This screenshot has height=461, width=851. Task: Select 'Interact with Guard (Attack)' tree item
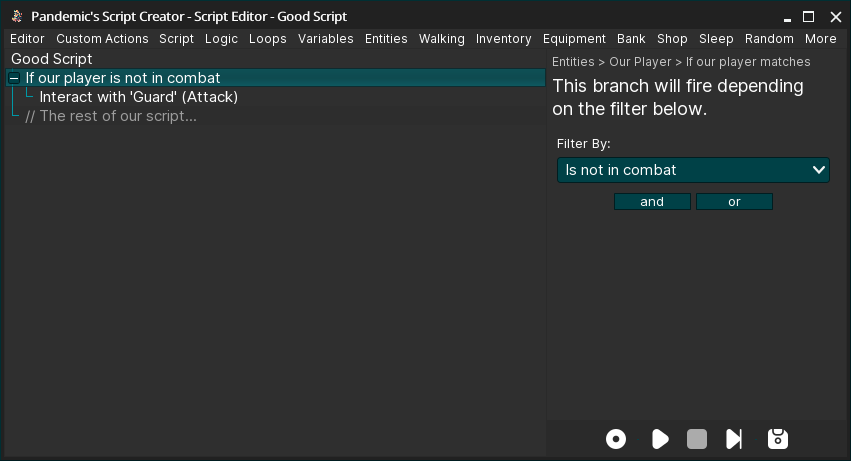pos(138,97)
